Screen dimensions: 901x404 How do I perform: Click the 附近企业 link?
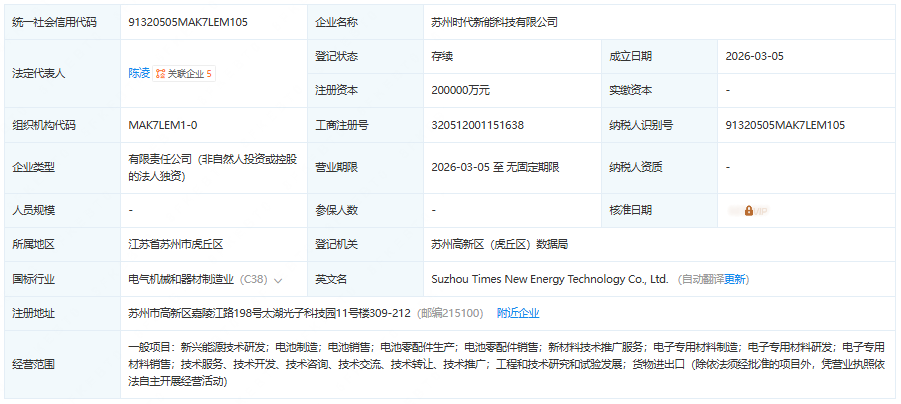tap(517, 313)
